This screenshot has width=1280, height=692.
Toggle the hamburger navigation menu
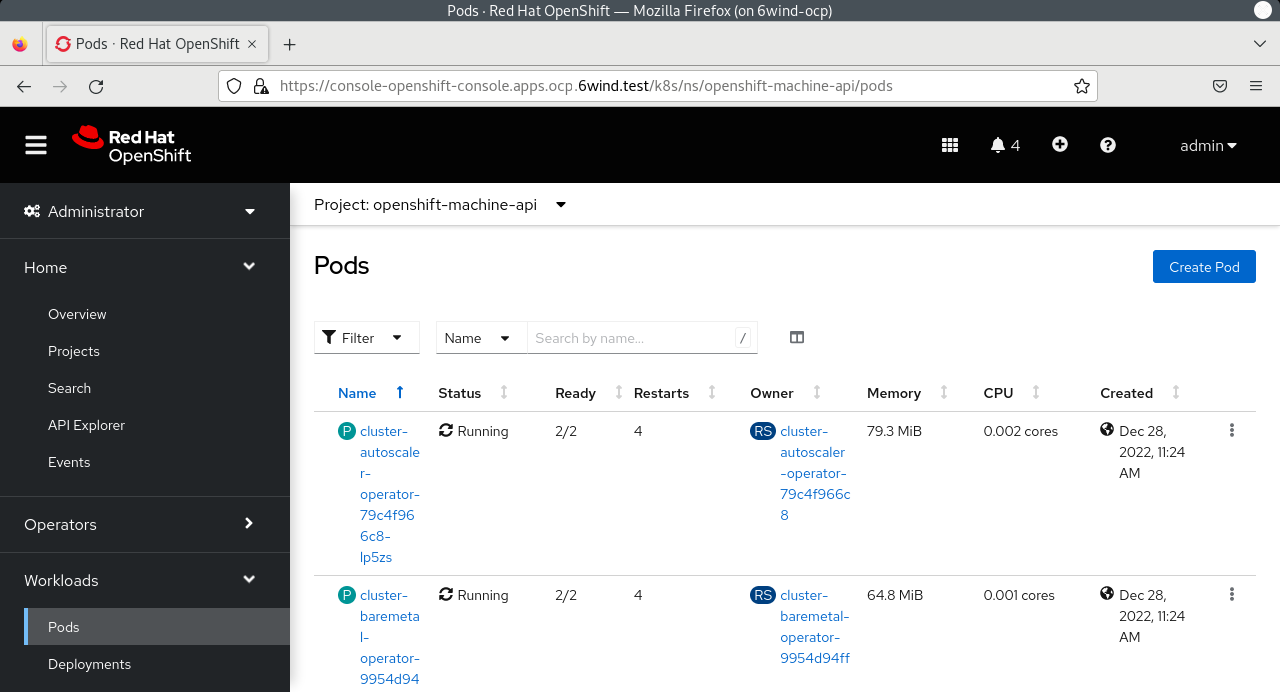[36, 146]
